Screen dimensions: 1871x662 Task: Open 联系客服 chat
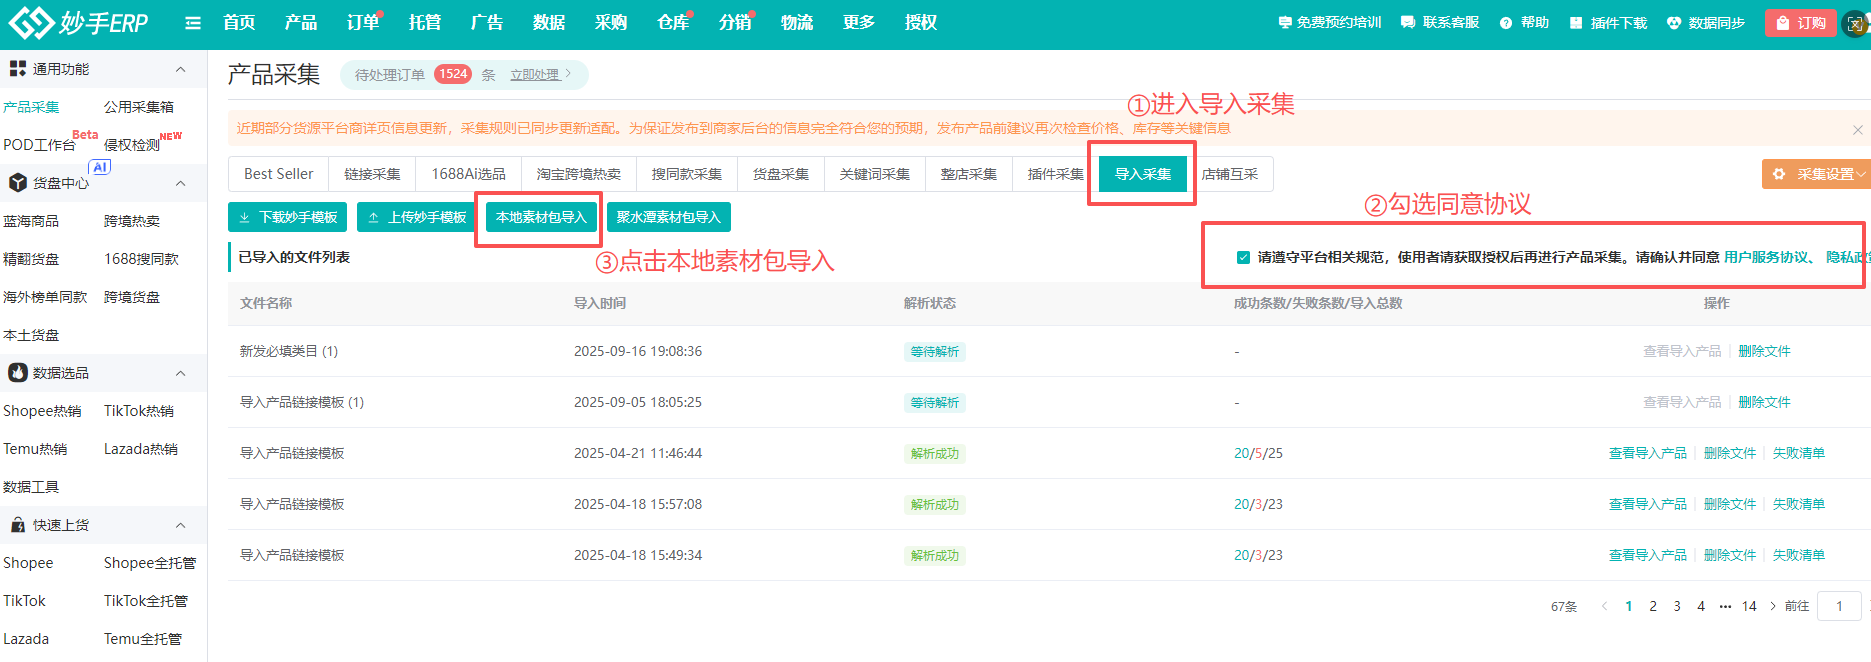pos(1440,22)
